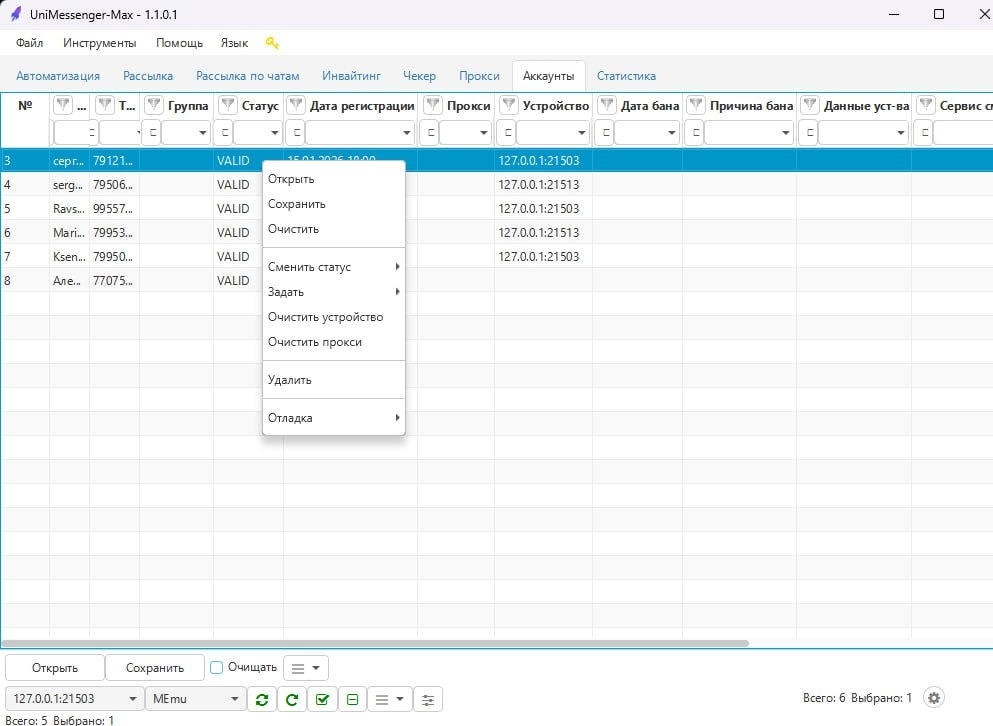Click the filter funnel for Причина бана column

tap(696, 106)
